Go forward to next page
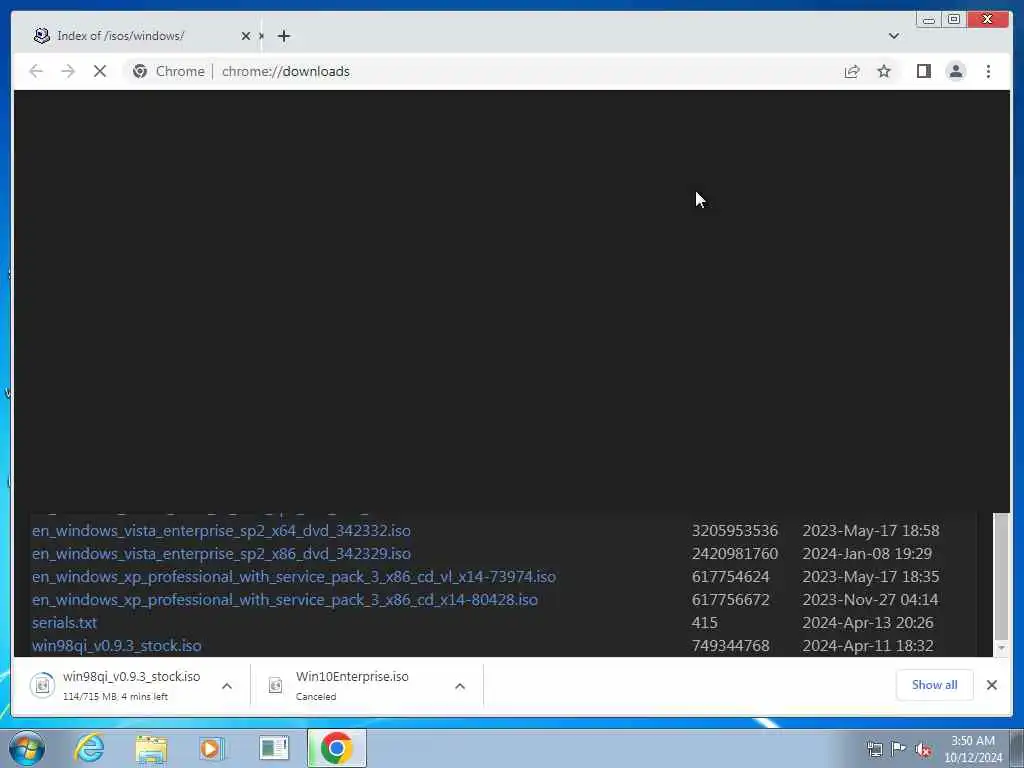This screenshot has height=768, width=1024. [x=68, y=71]
